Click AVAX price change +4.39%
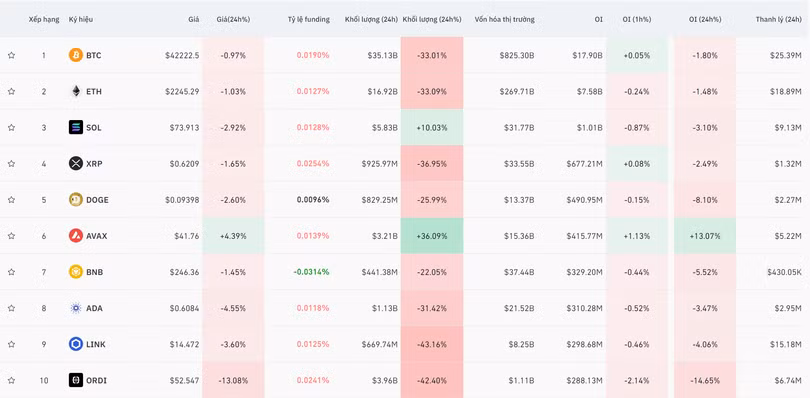The width and height of the screenshot is (810, 398). (x=233, y=236)
